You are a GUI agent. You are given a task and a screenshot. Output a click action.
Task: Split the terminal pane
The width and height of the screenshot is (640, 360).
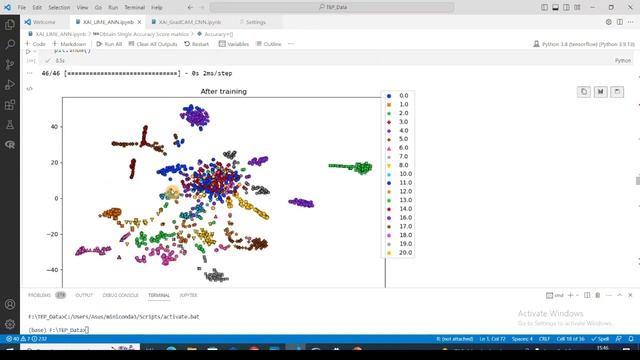pyautogui.click(x=587, y=295)
